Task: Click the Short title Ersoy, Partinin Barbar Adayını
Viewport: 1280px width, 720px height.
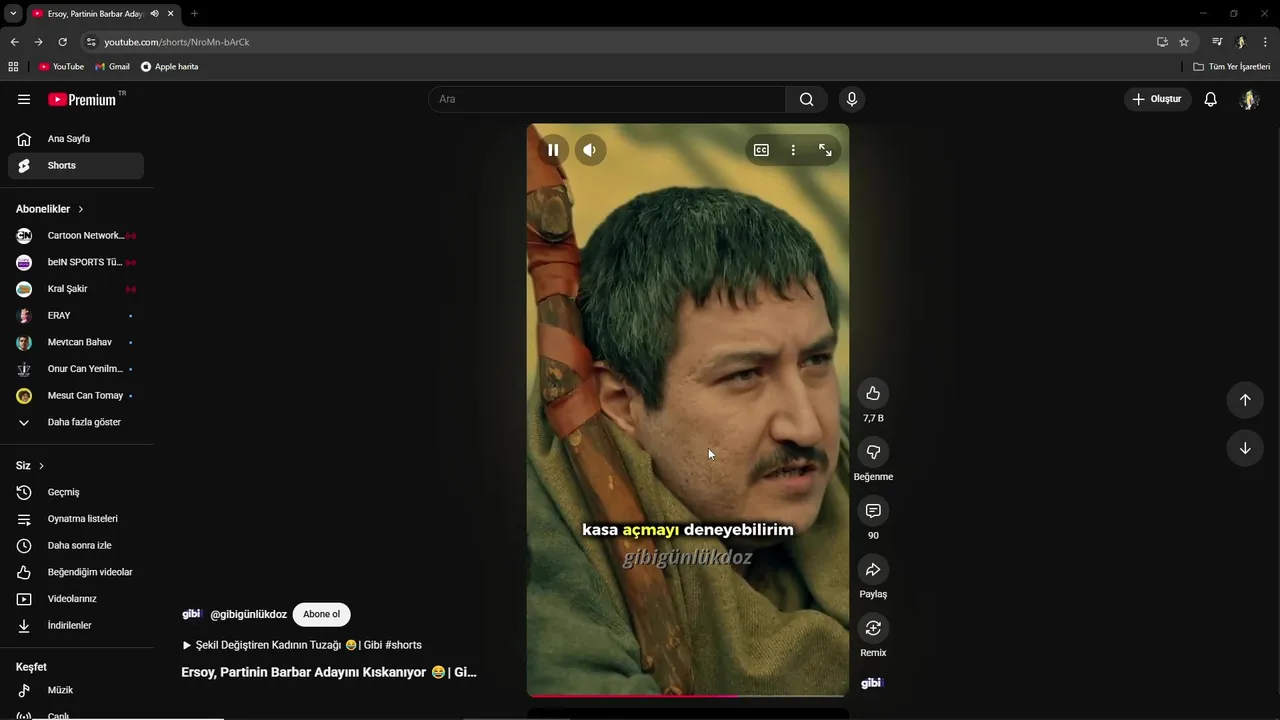Action: 329,672
